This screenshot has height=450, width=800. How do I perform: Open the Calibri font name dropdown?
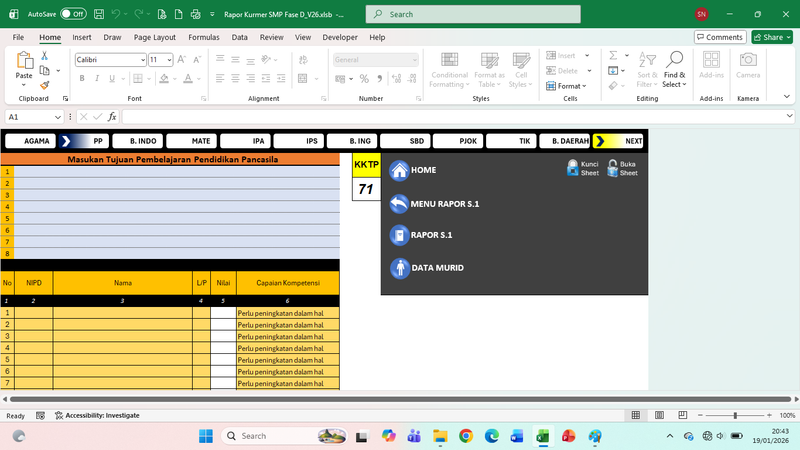141,60
